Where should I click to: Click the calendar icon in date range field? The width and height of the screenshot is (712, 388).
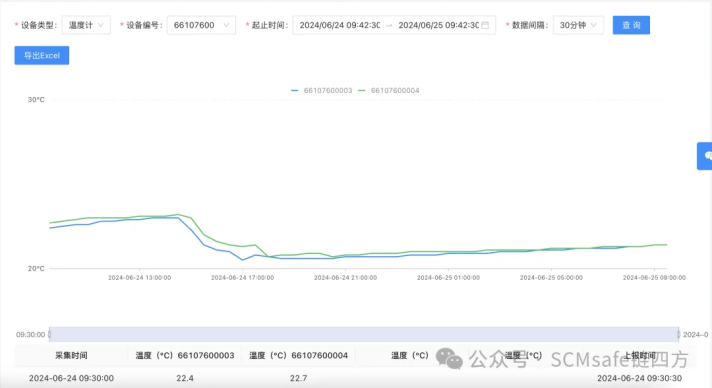tap(485, 25)
